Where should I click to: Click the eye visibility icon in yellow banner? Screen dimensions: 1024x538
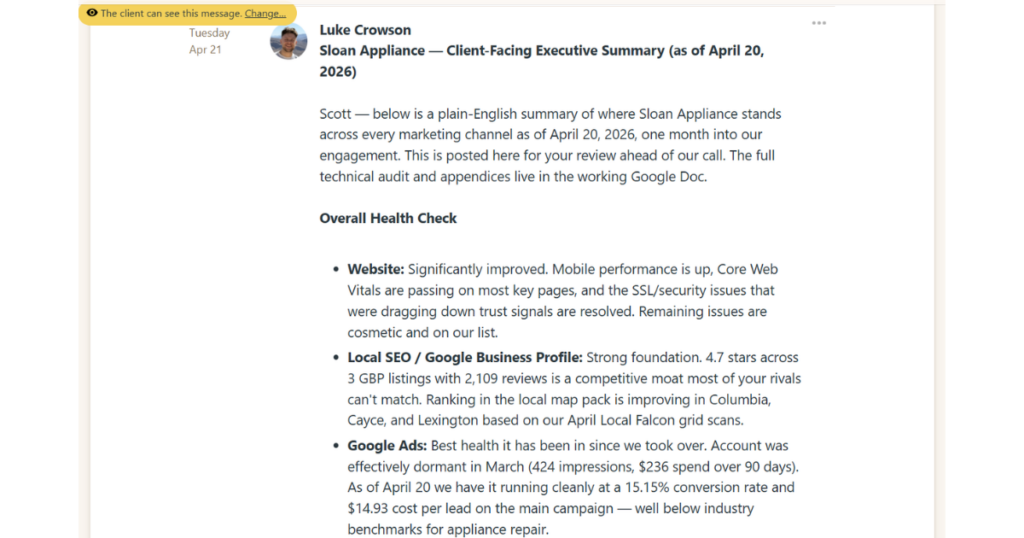tap(92, 13)
